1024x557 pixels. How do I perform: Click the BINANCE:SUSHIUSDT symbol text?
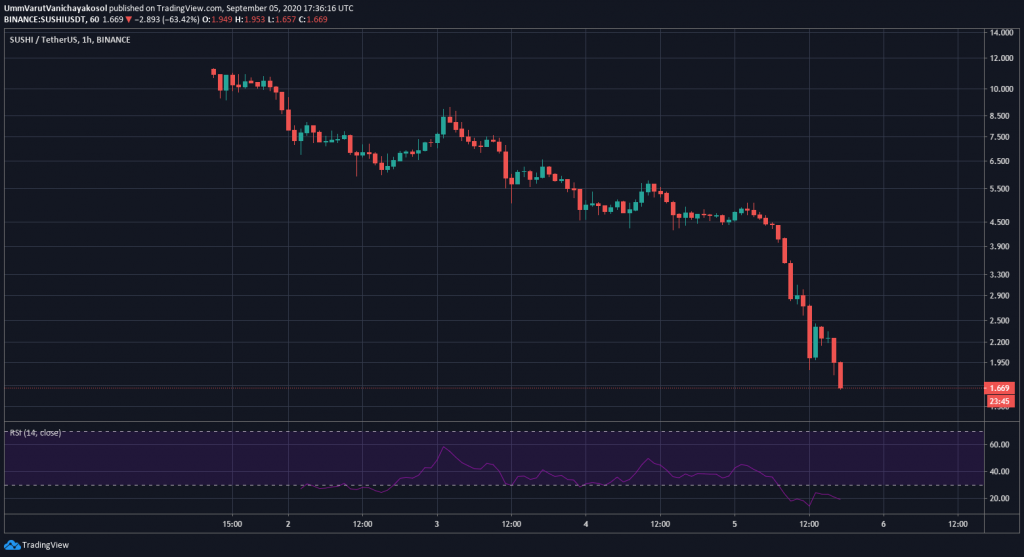click(50, 18)
